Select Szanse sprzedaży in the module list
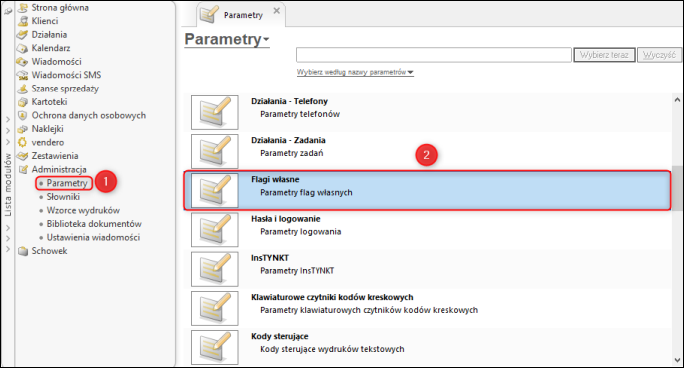 (x=65, y=89)
